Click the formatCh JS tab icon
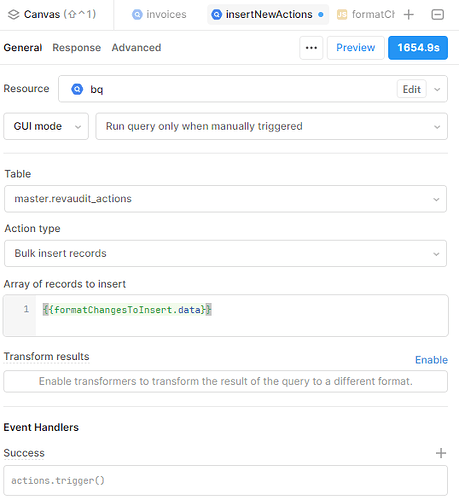The image size is (459, 500). pyautogui.click(x=342, y=15)
